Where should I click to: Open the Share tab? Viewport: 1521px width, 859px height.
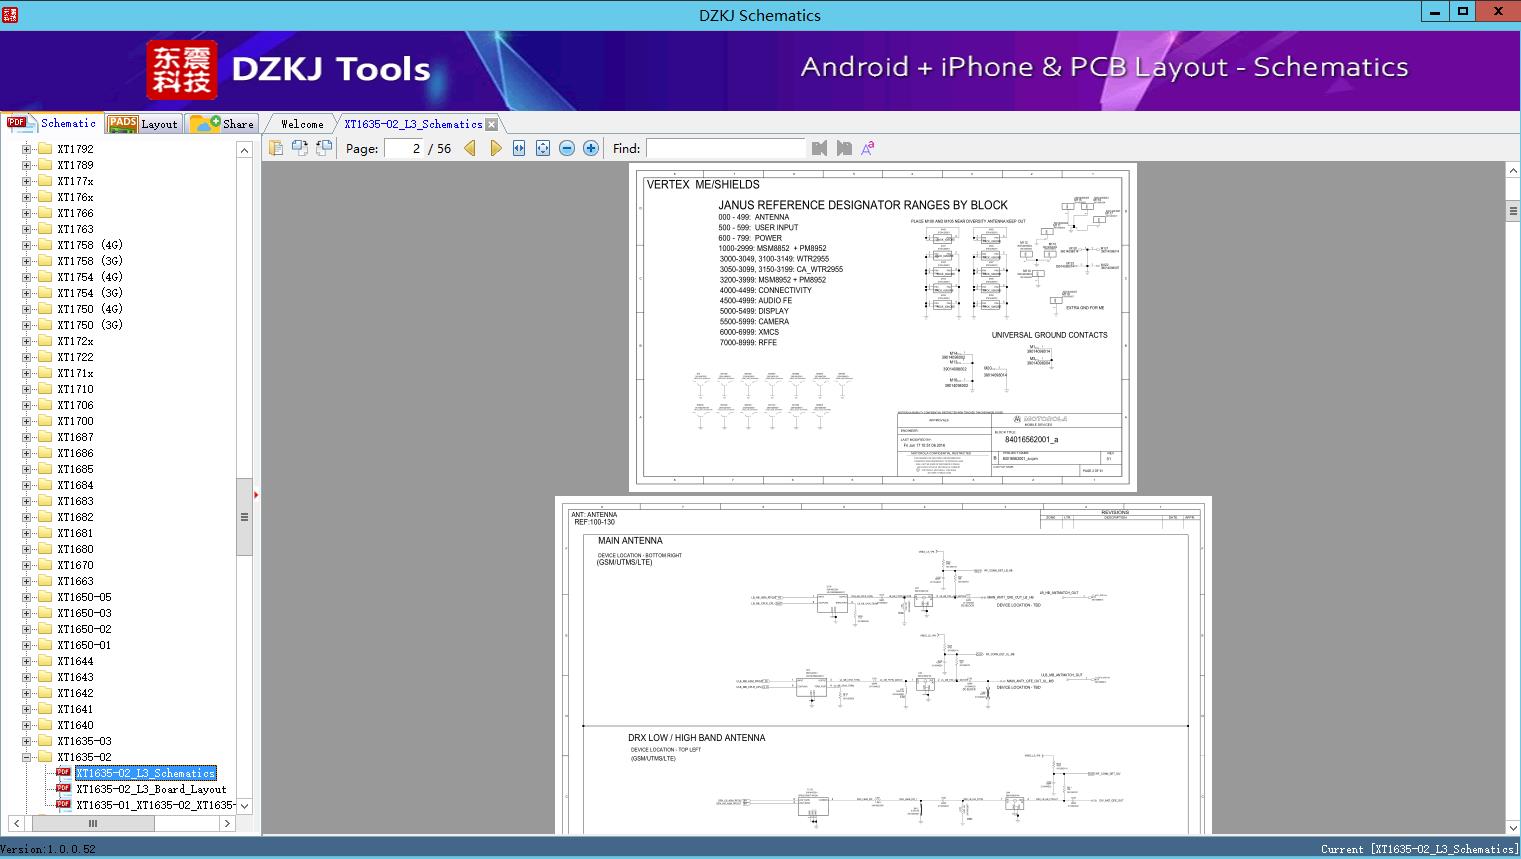pos(222,124)
